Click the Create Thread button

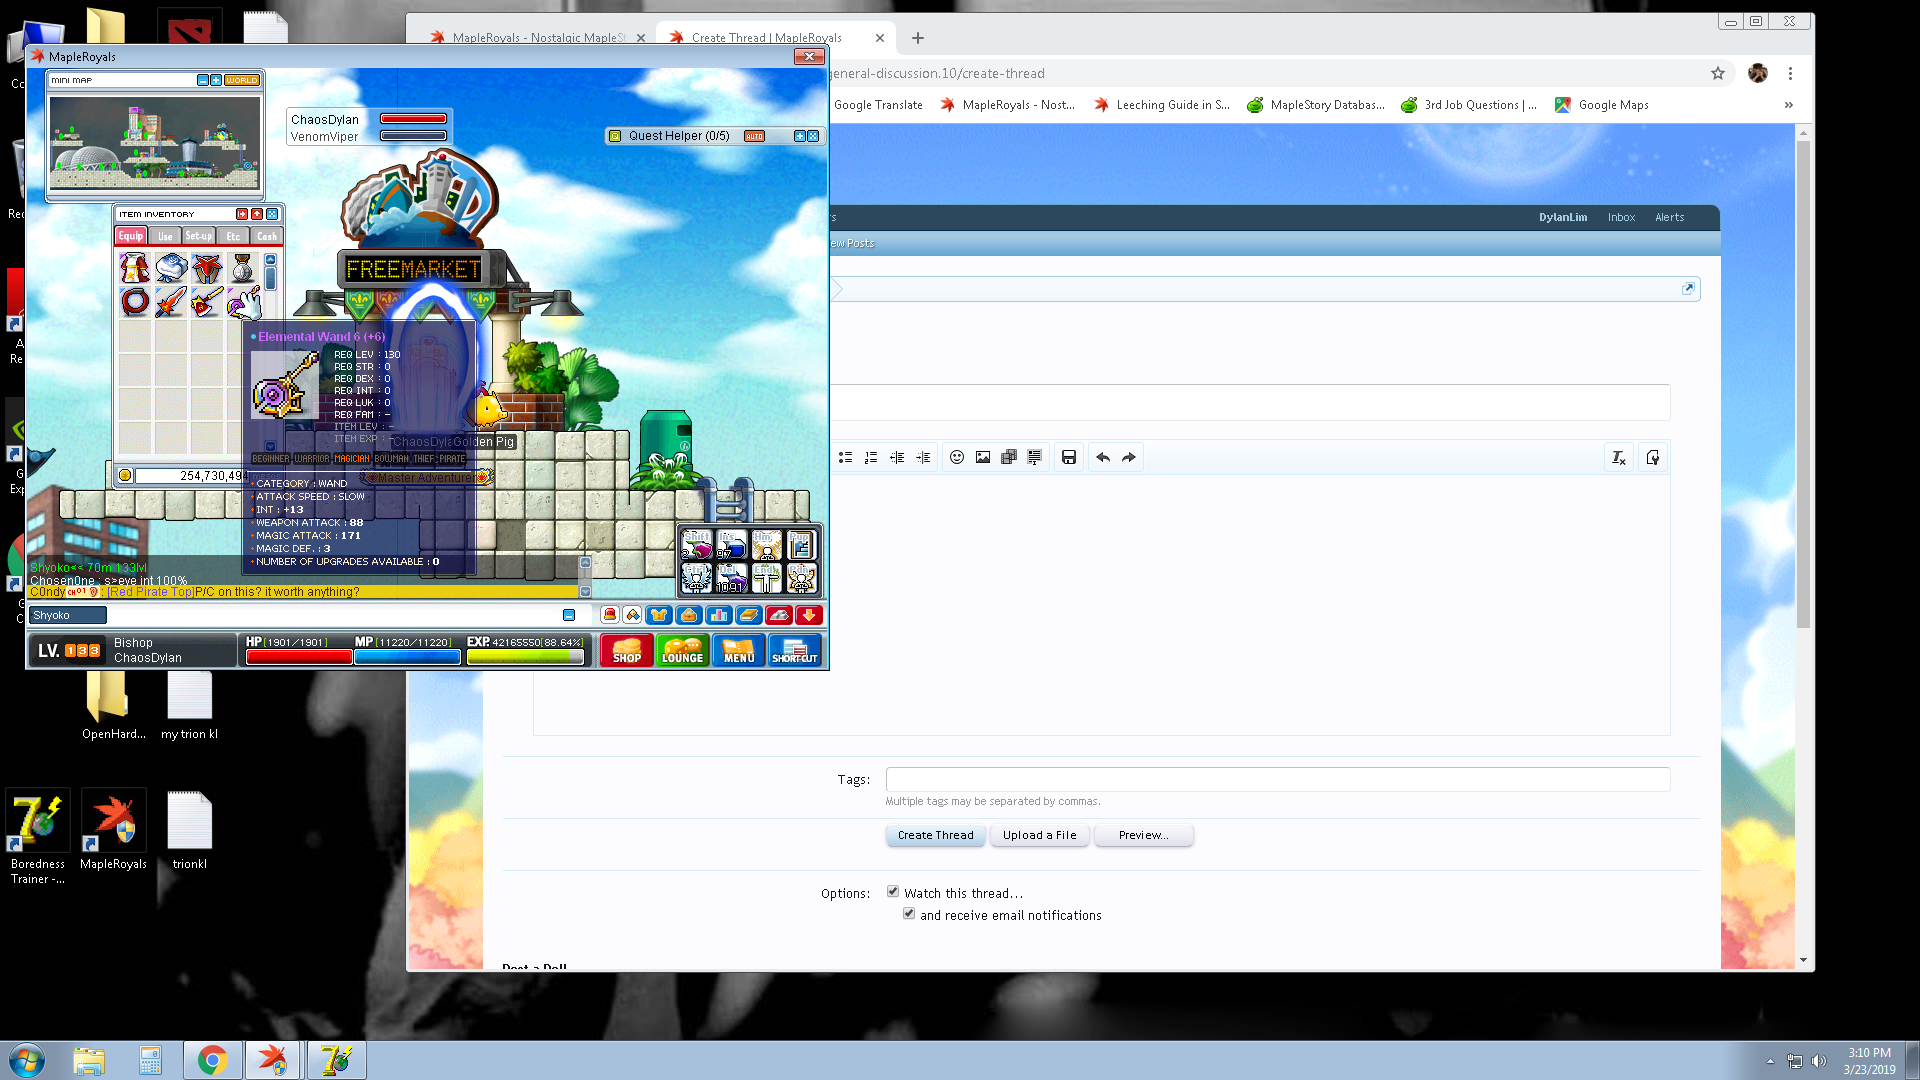(935, 835)
